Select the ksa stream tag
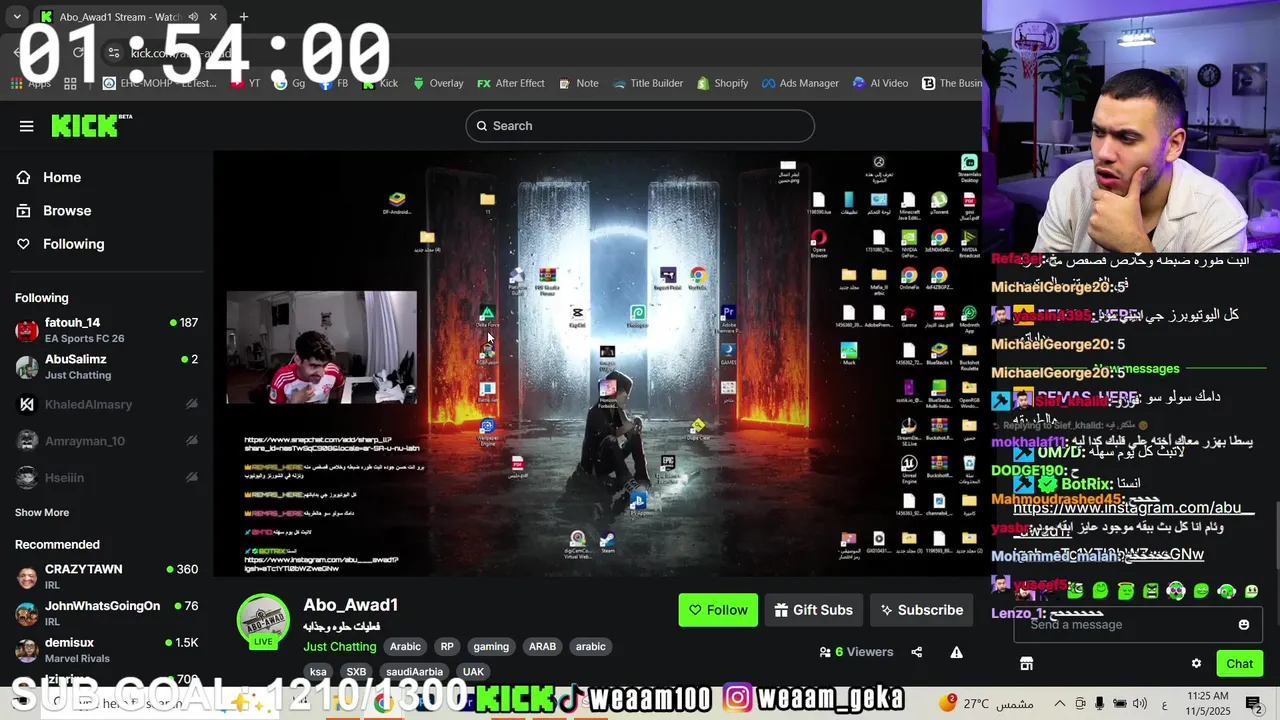The image size is (1280, 720). pos(318,672)
